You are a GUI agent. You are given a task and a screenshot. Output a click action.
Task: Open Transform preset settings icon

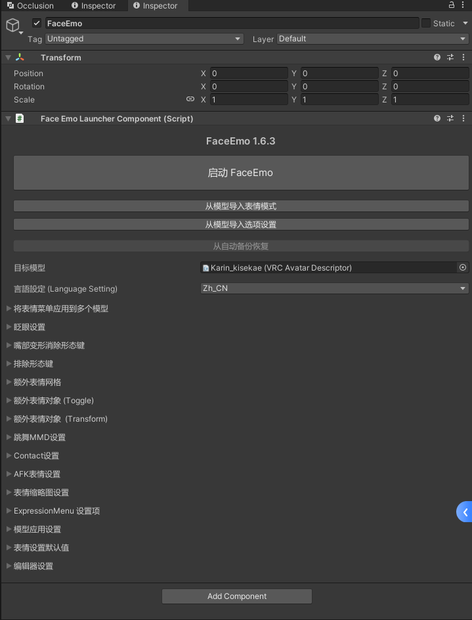point(450,57)
